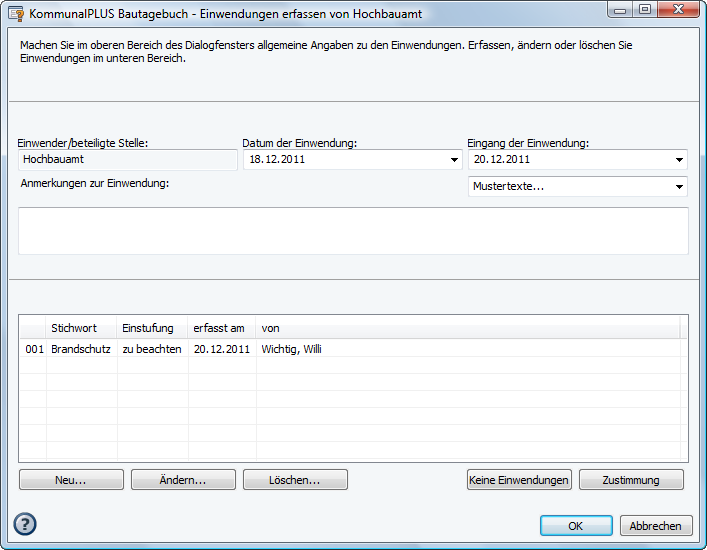This screenshot has height=550, width=707.
Task: Click the Zustimmung button
Action: (631, 480)
